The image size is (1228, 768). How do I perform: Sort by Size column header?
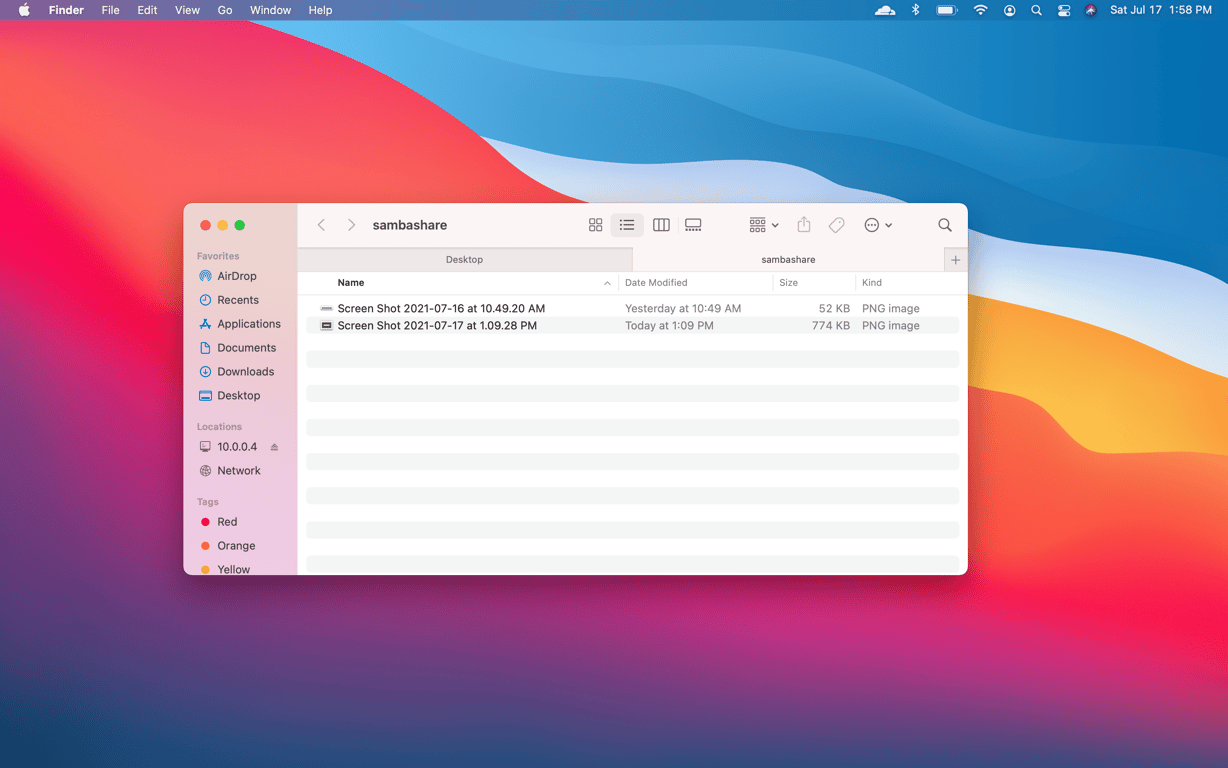[789, 283]
